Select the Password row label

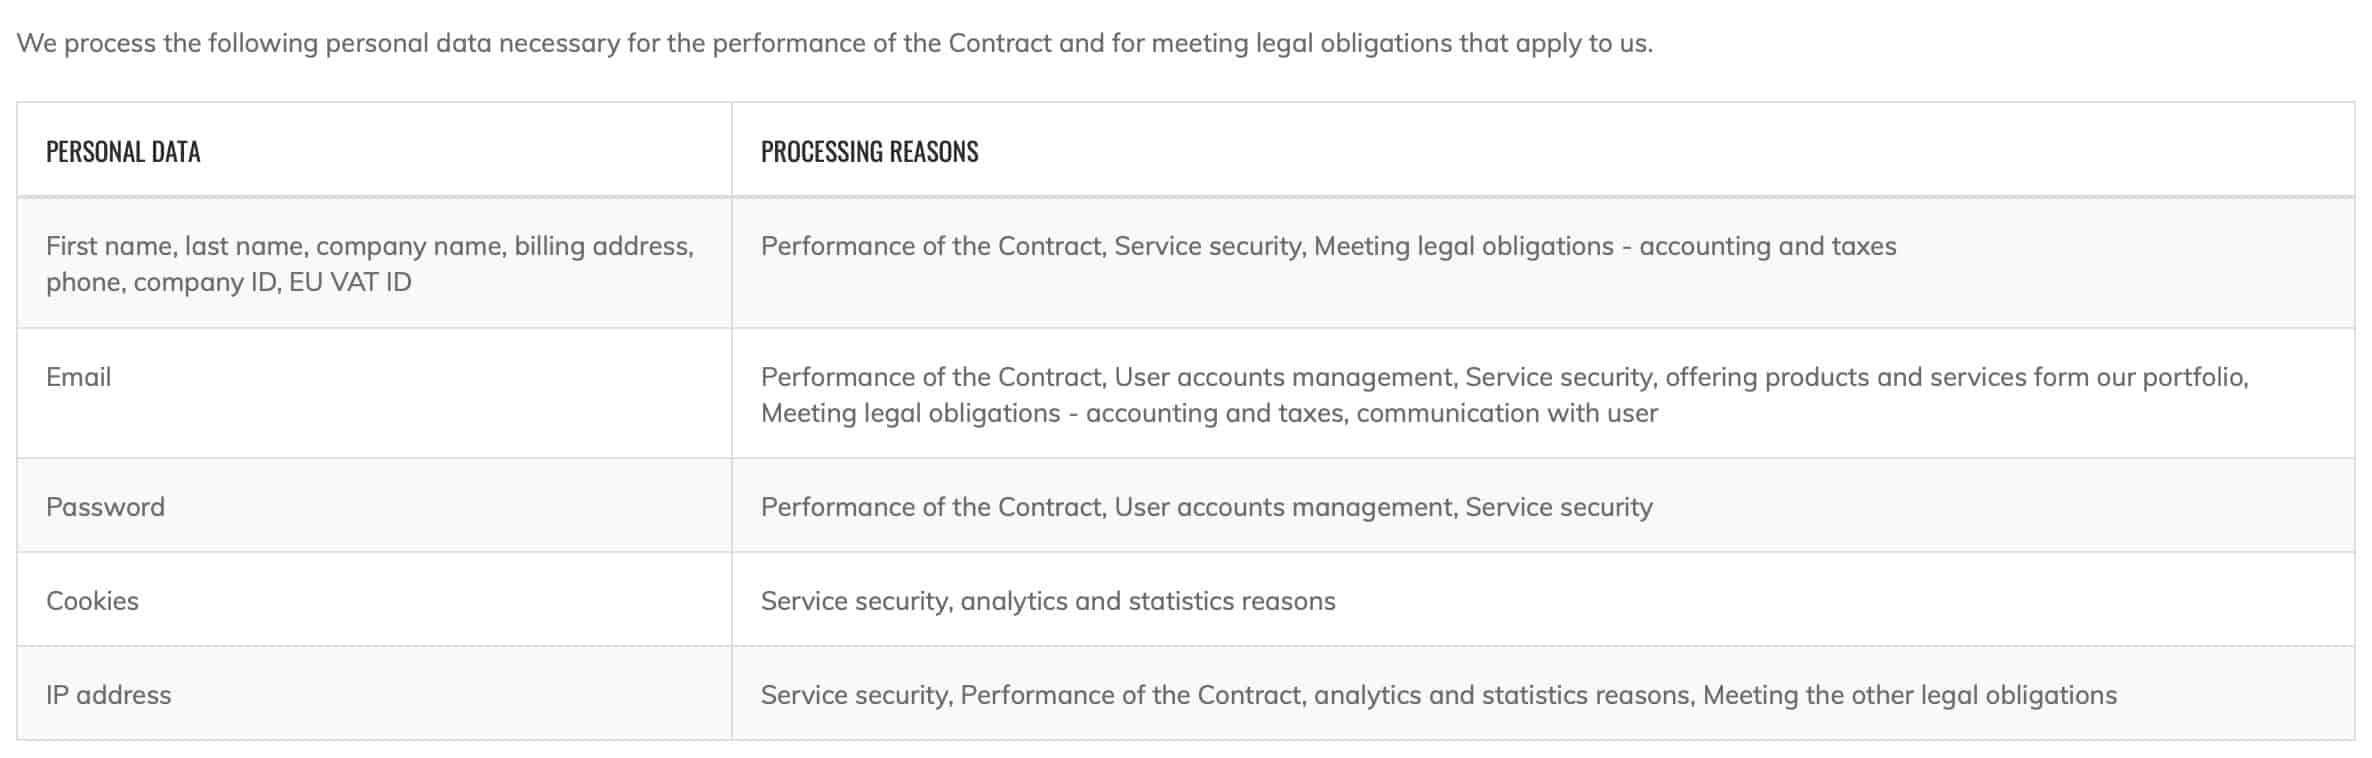click(105, 507)
